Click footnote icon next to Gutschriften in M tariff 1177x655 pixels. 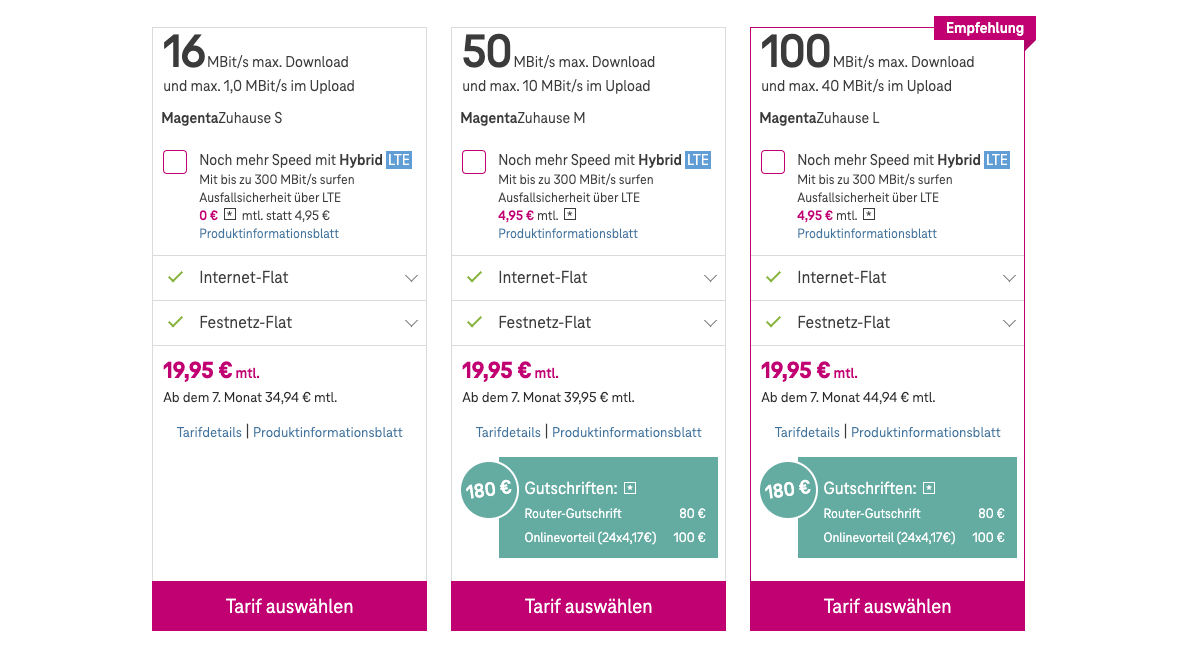tap(630, 488)
